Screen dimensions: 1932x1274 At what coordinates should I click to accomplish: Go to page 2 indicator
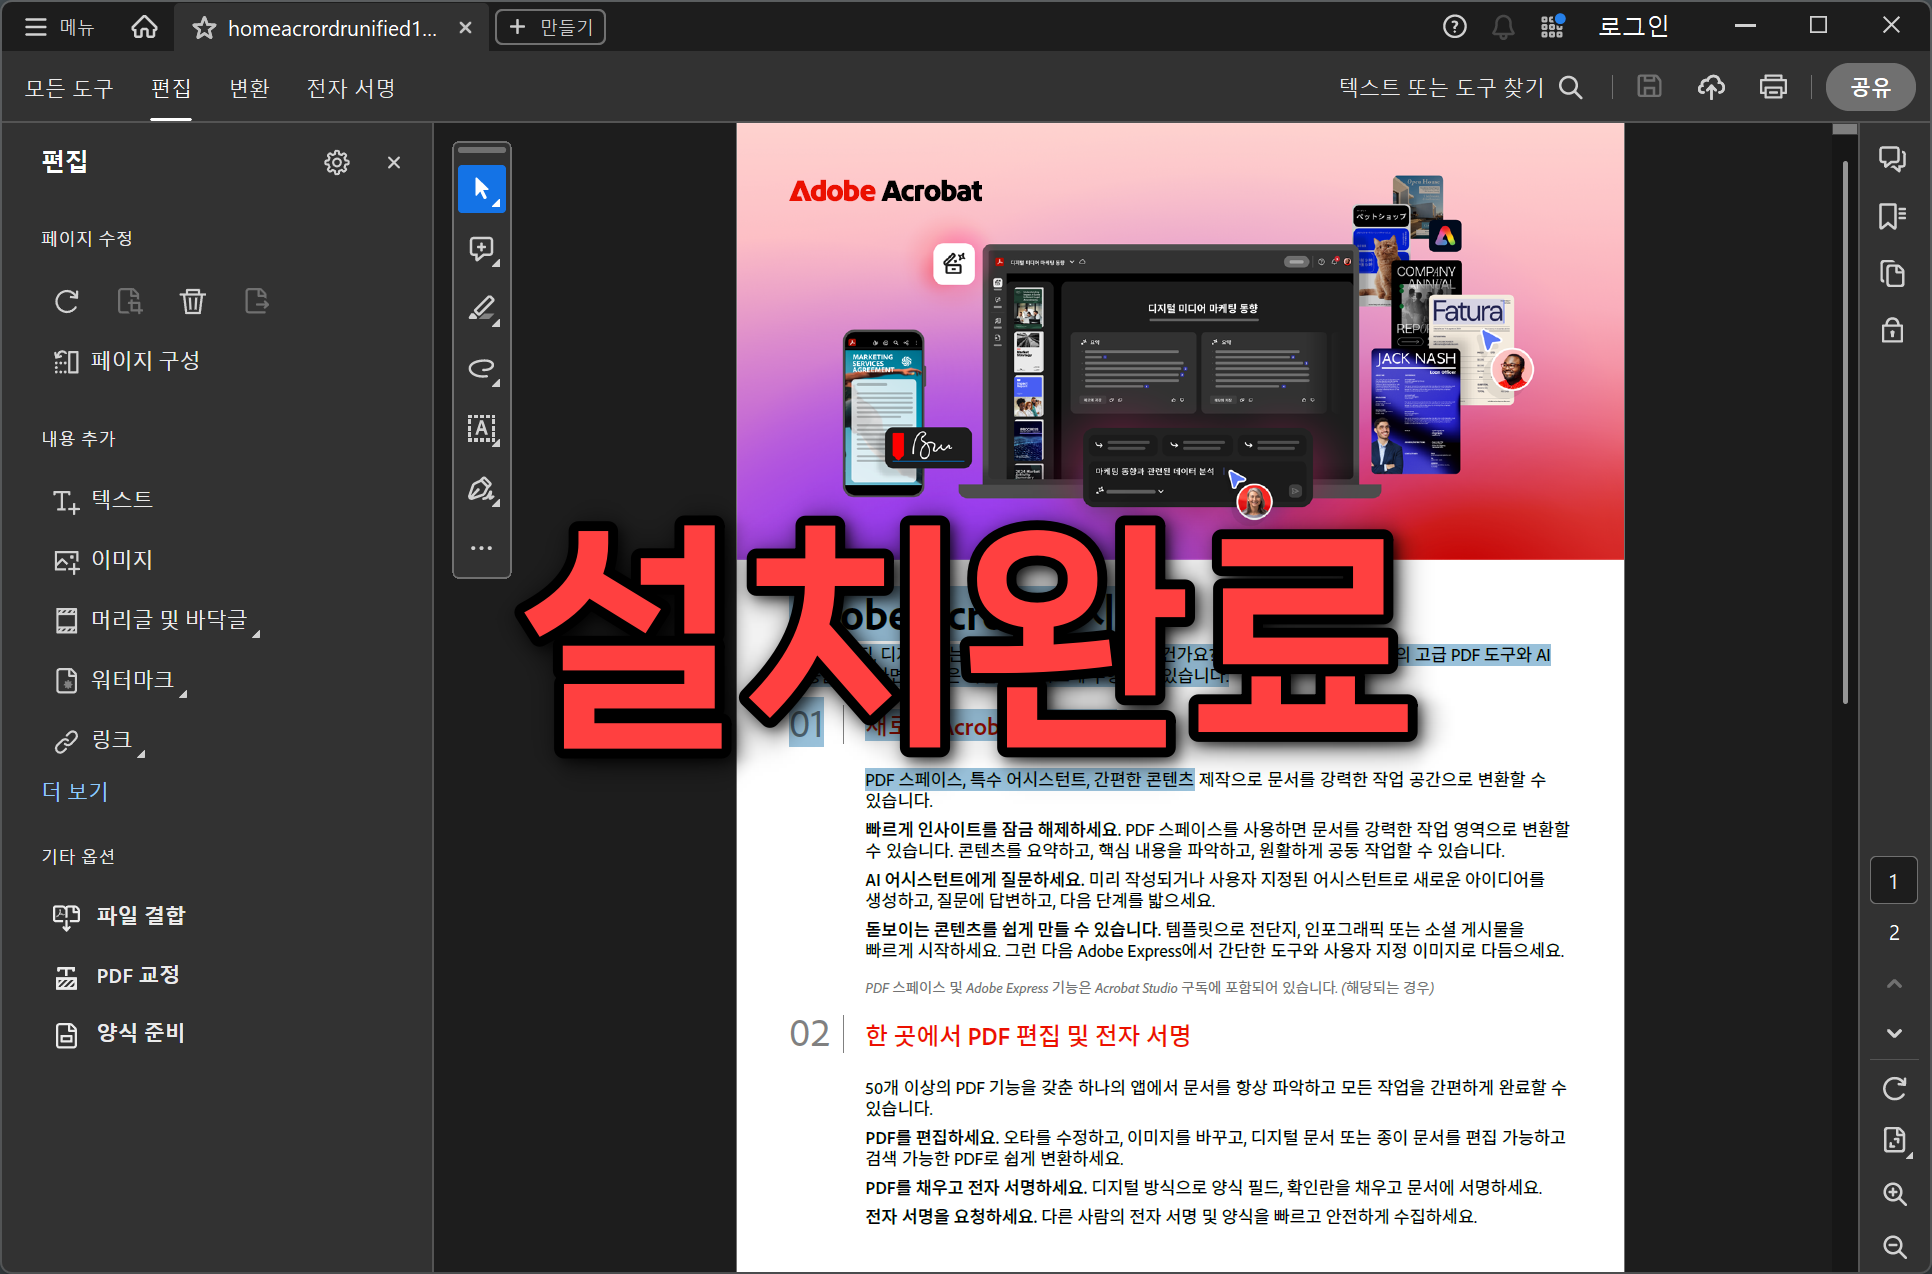coord(1894,932)
